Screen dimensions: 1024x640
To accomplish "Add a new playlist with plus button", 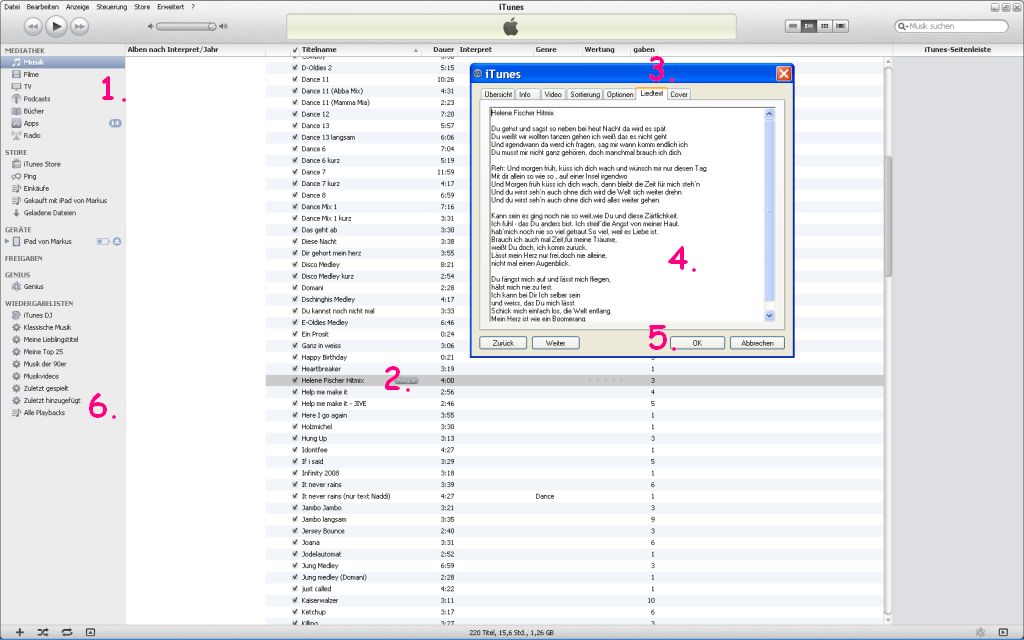I will coord(20,632).
